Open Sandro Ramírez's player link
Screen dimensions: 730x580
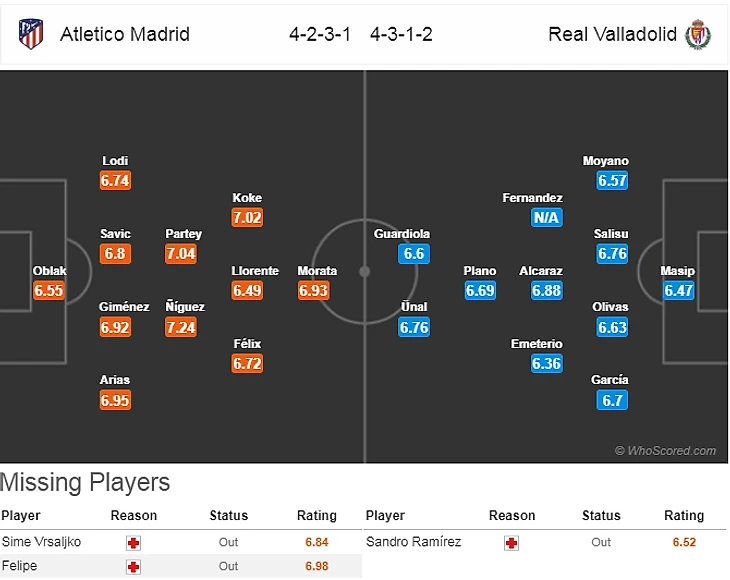(414, 541)
